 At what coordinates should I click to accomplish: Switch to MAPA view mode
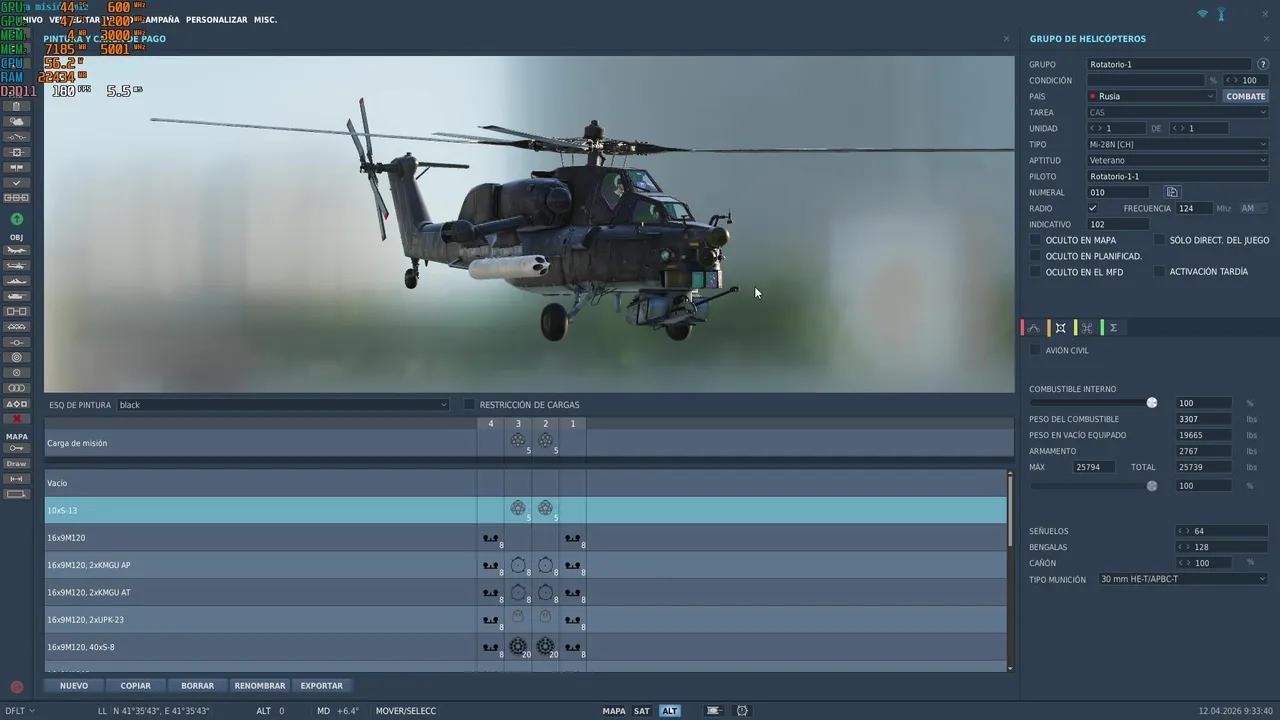614,711
